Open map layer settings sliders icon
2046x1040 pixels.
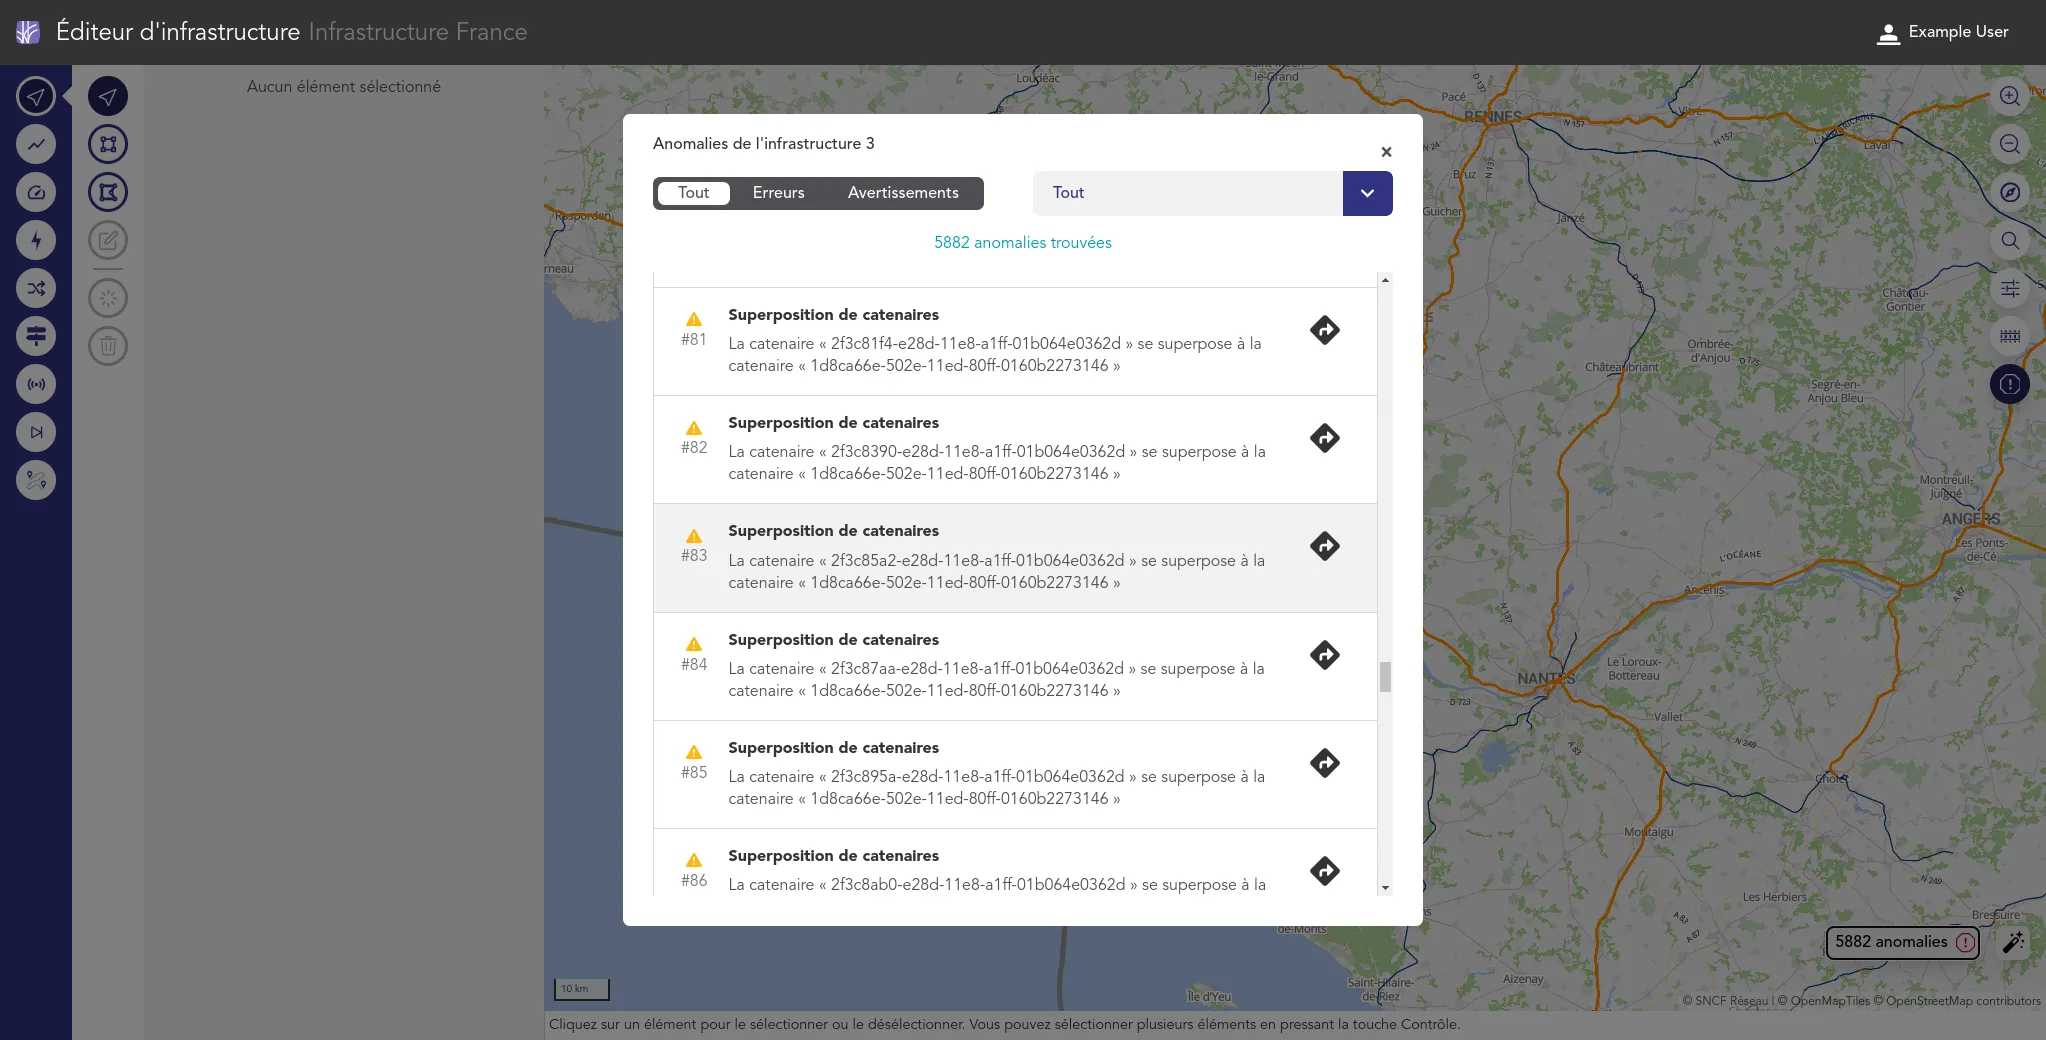(x=2009, y=288)
